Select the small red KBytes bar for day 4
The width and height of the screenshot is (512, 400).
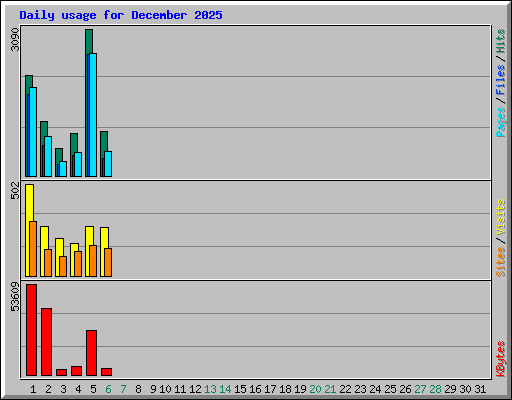tap(76, 371)
